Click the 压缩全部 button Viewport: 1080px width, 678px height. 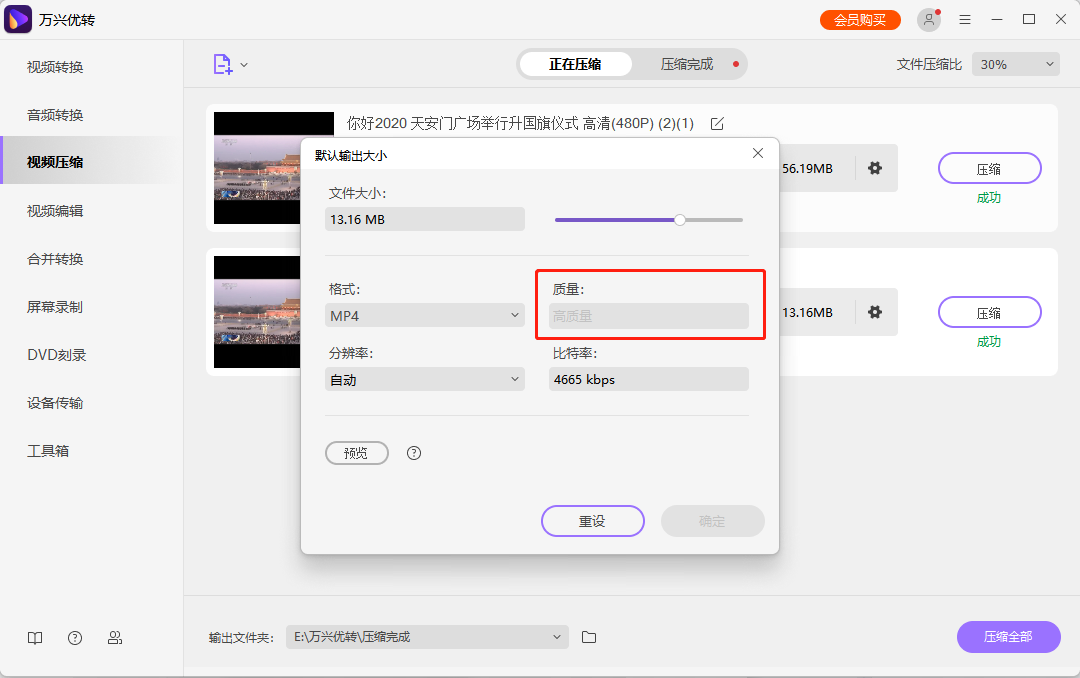click(1008, 637)
